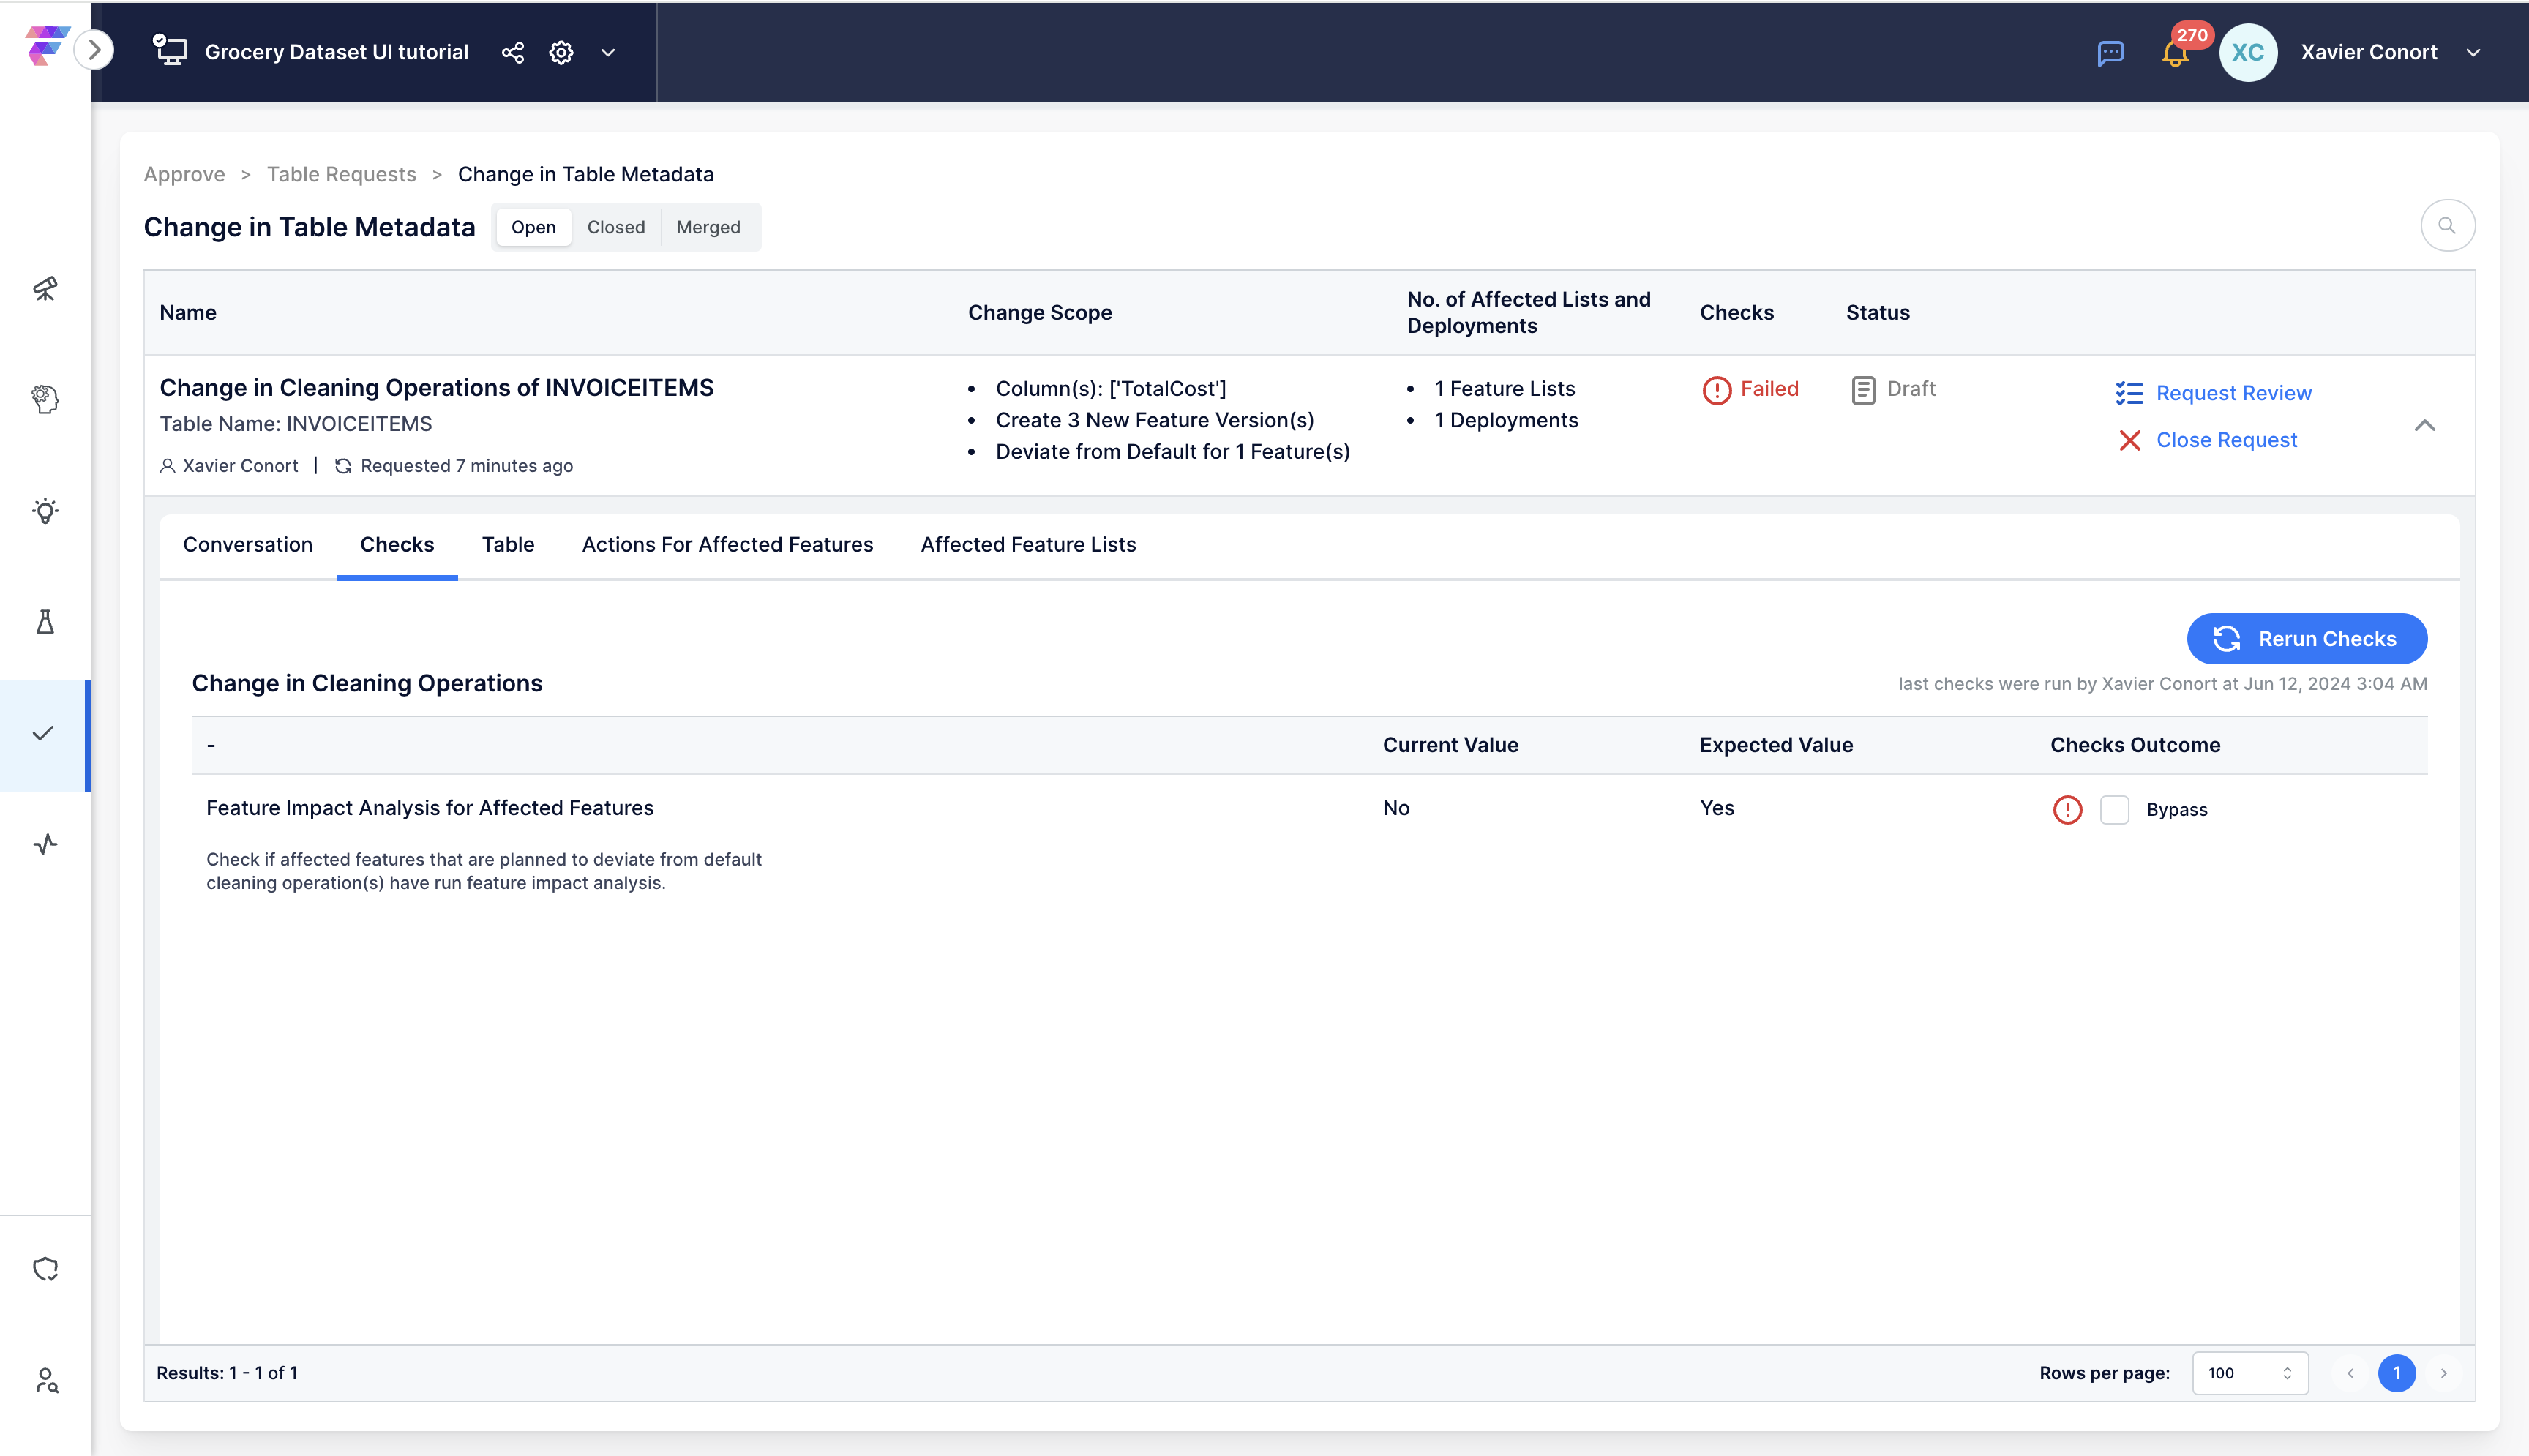Click the Results 1 - 1 of 1 text
Image resolution: width=2529 pixels, height=1456 pixels.
[227, 1373]
